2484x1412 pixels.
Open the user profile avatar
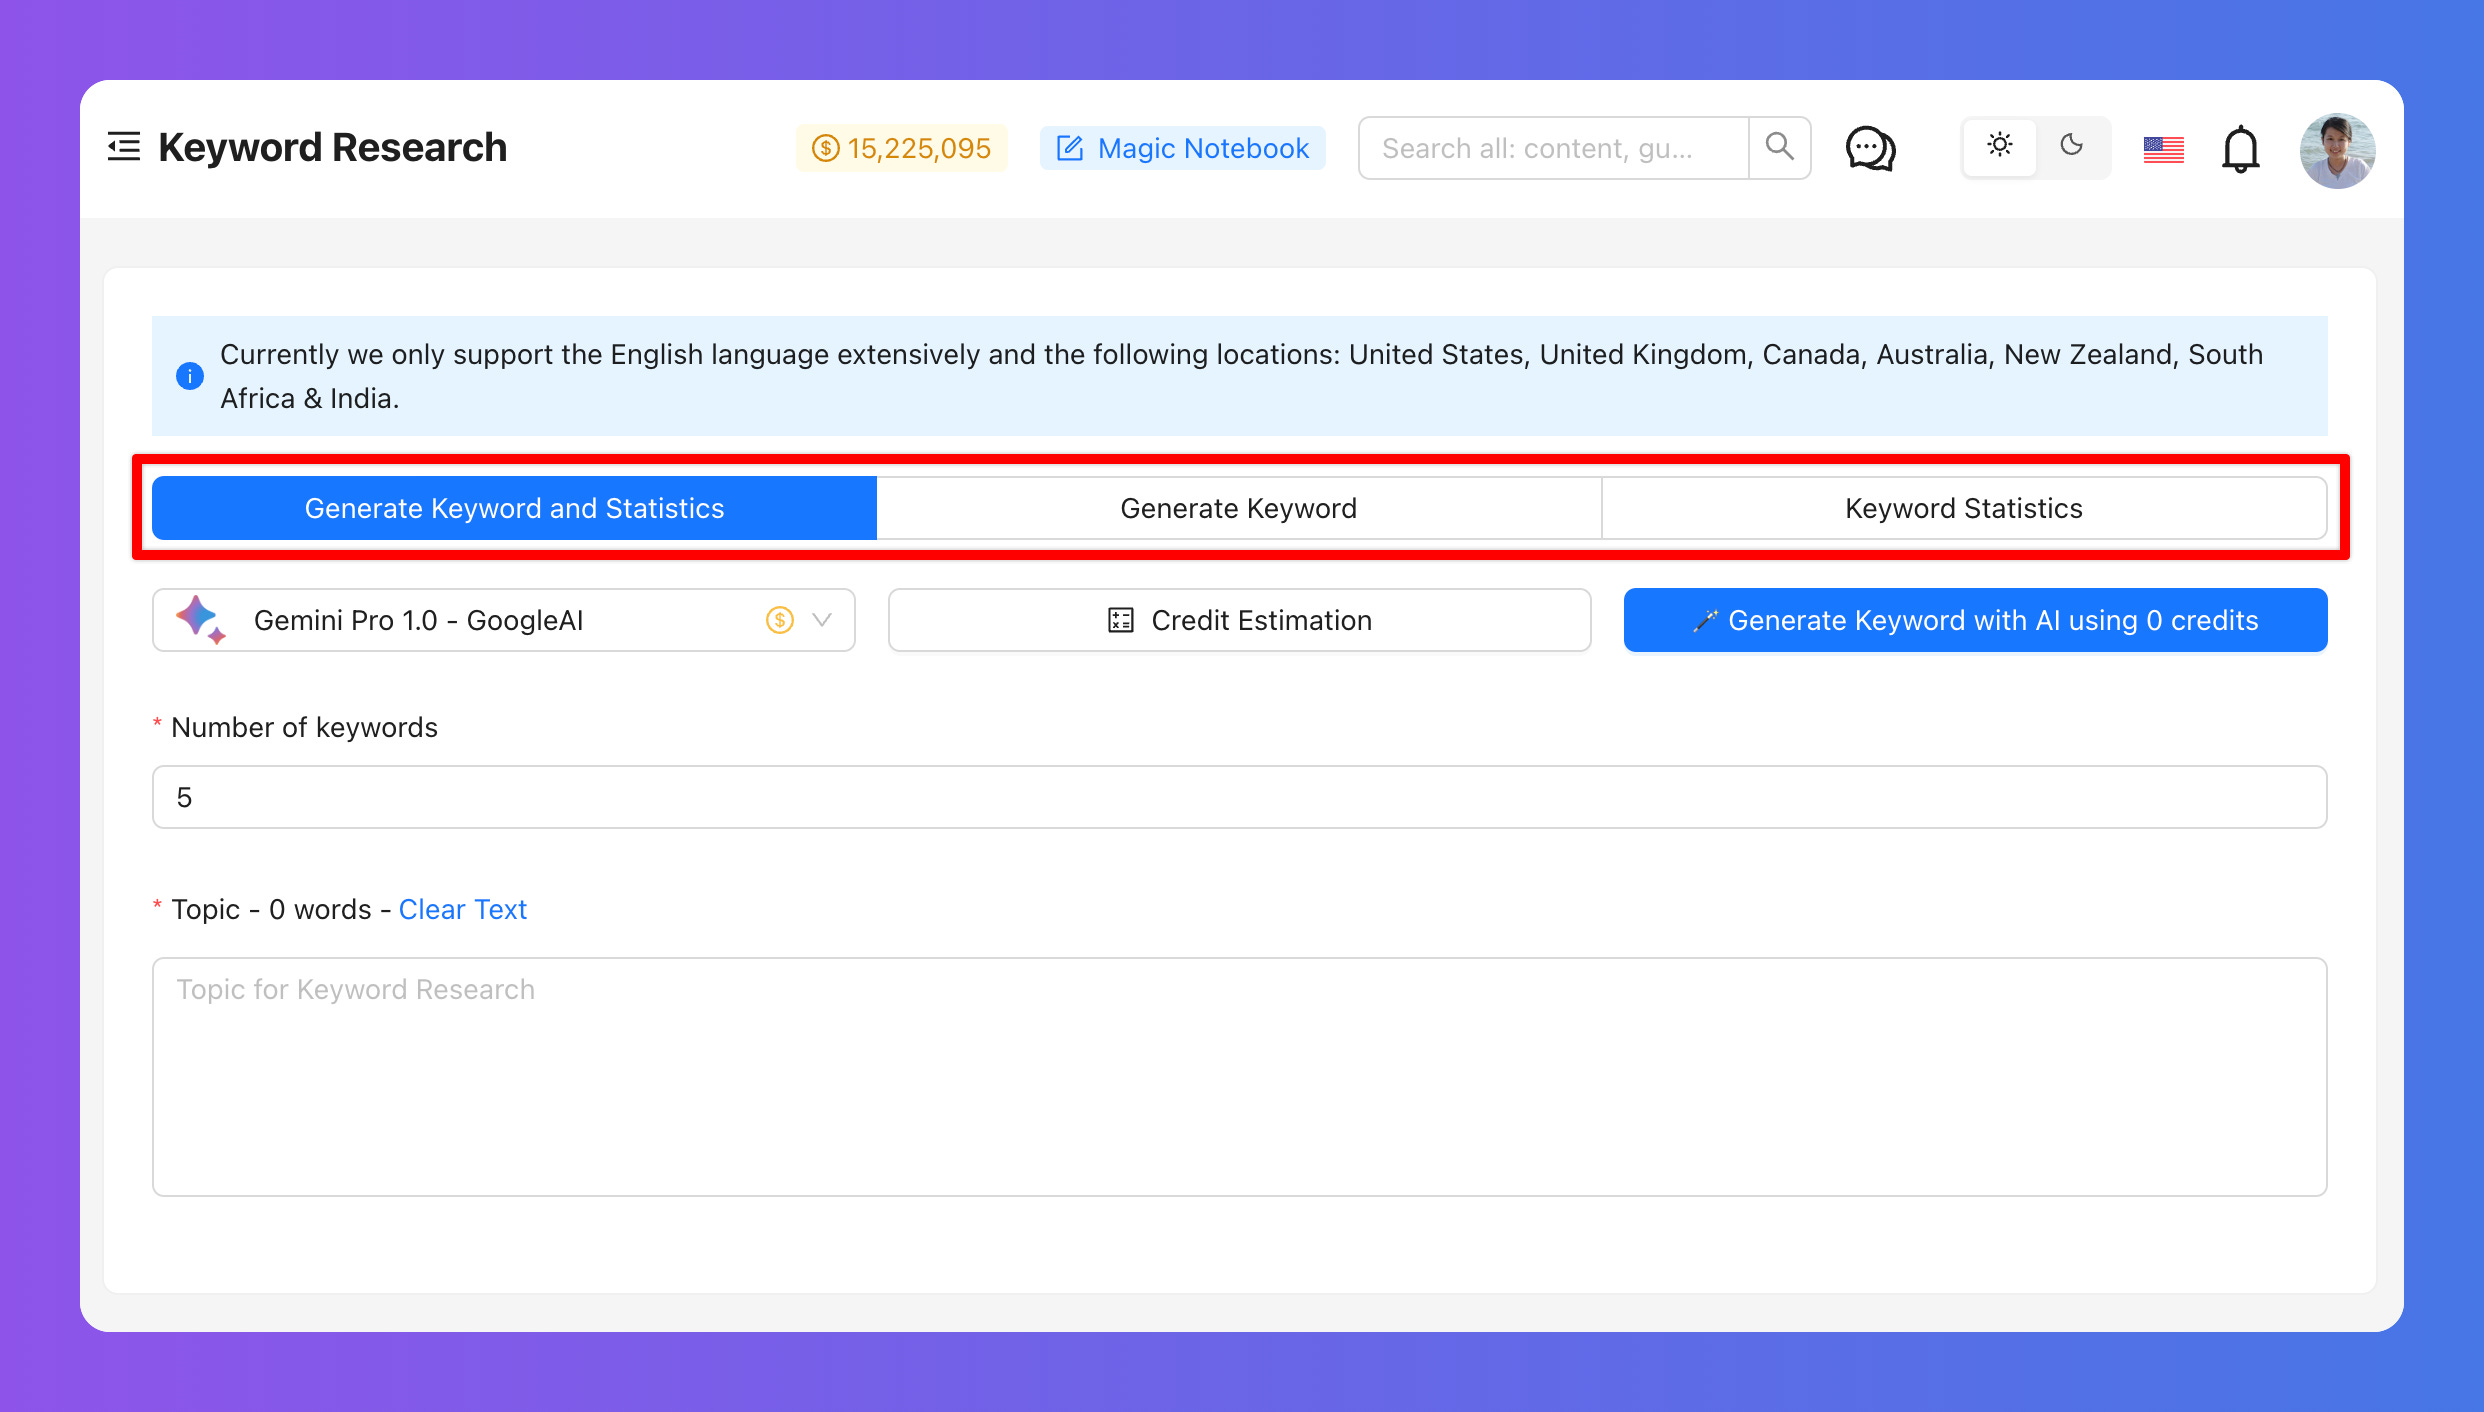coord(2337,150)
